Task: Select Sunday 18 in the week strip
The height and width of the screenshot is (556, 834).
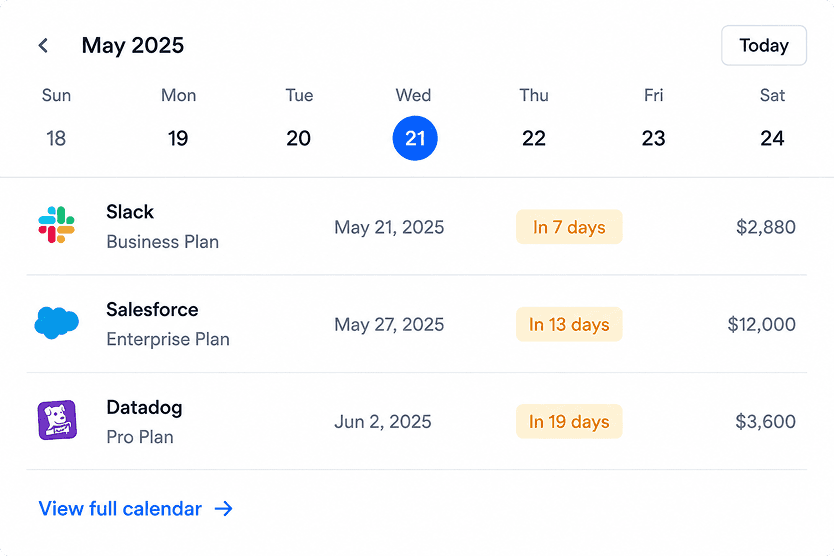Action: click(x=56, y=138)
